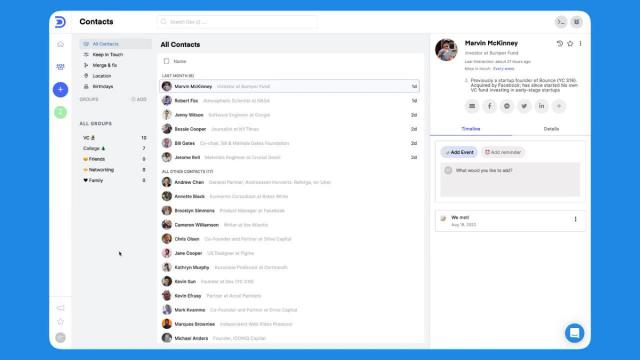Click the Add Event button
The width and height of the screenshot is (640, 360).
click(x=460, y=152)
